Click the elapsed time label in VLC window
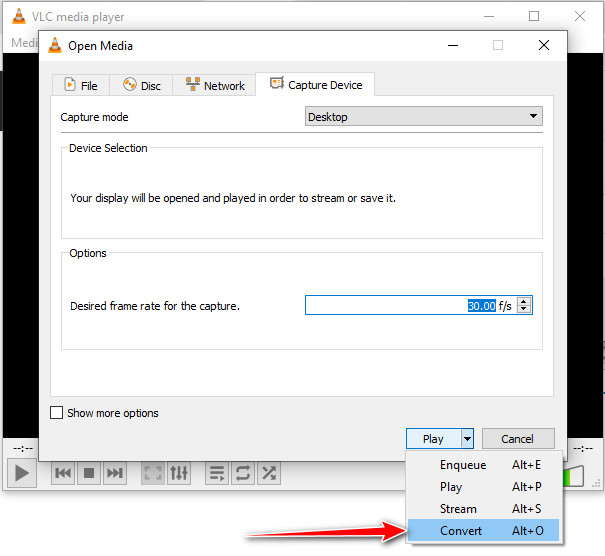This screenshot has width=605, height=556. click(23, 448)
